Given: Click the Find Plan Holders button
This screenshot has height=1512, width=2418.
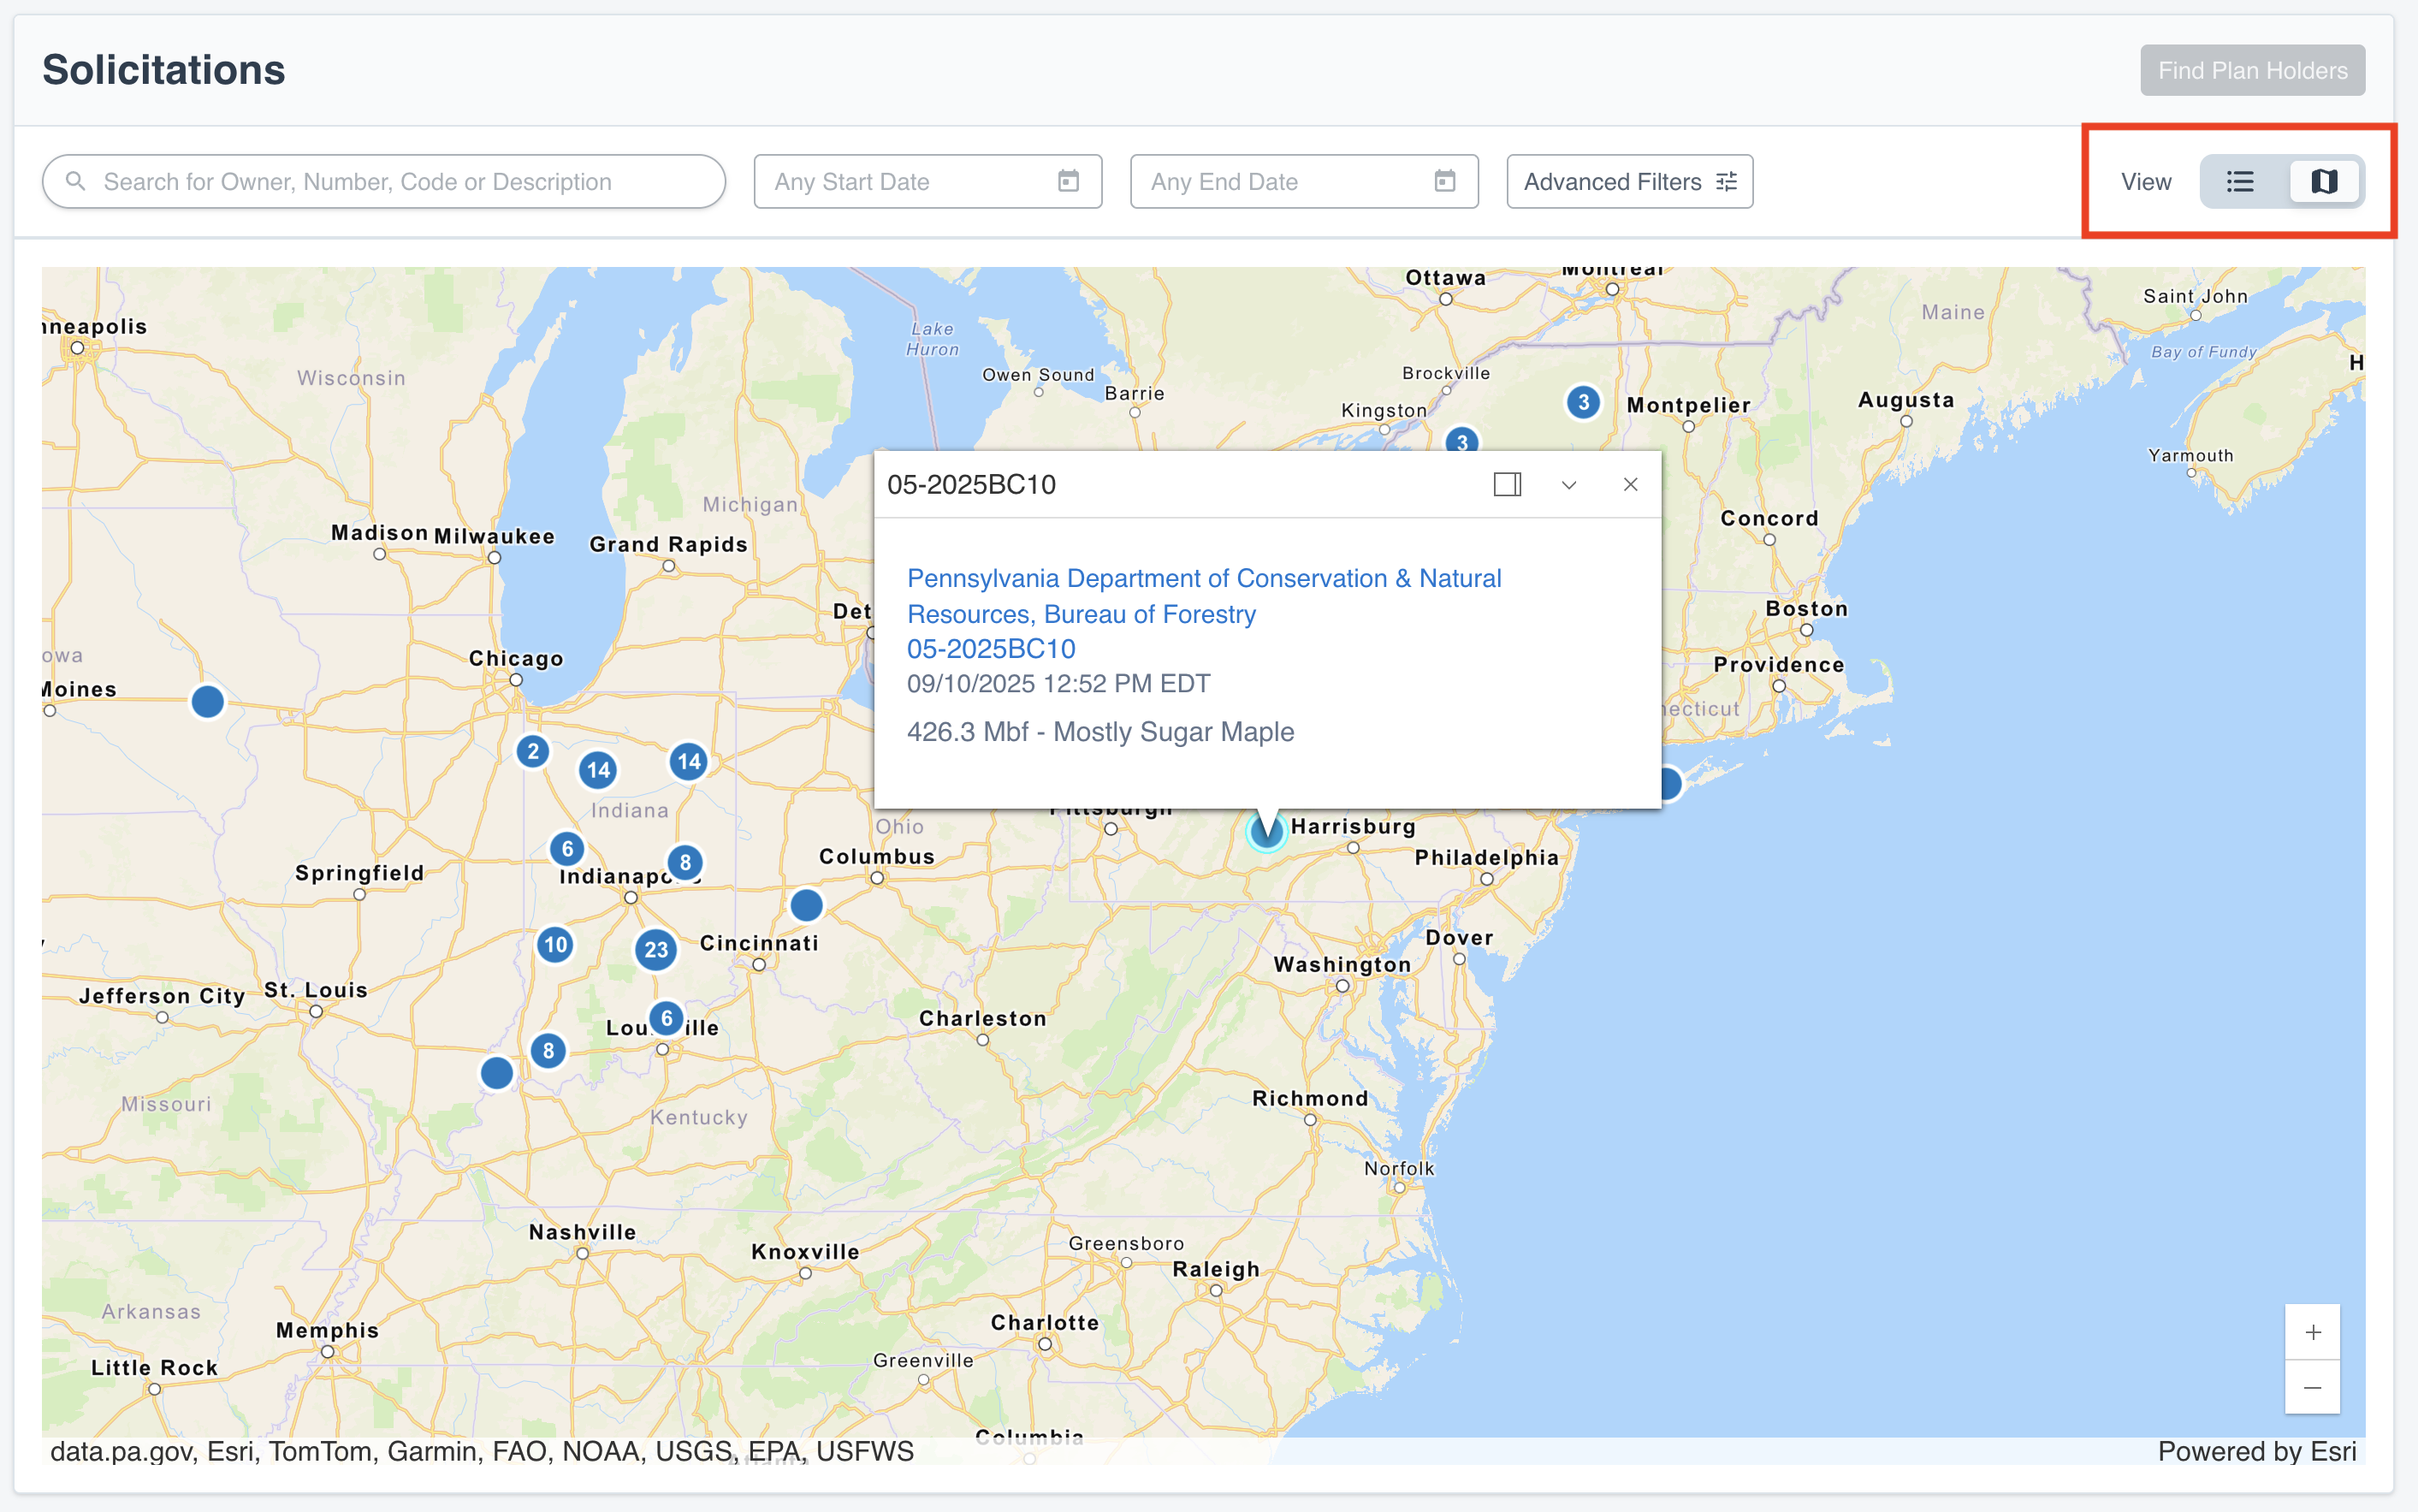Looking at the screenshot, I should click(2252, 70).
